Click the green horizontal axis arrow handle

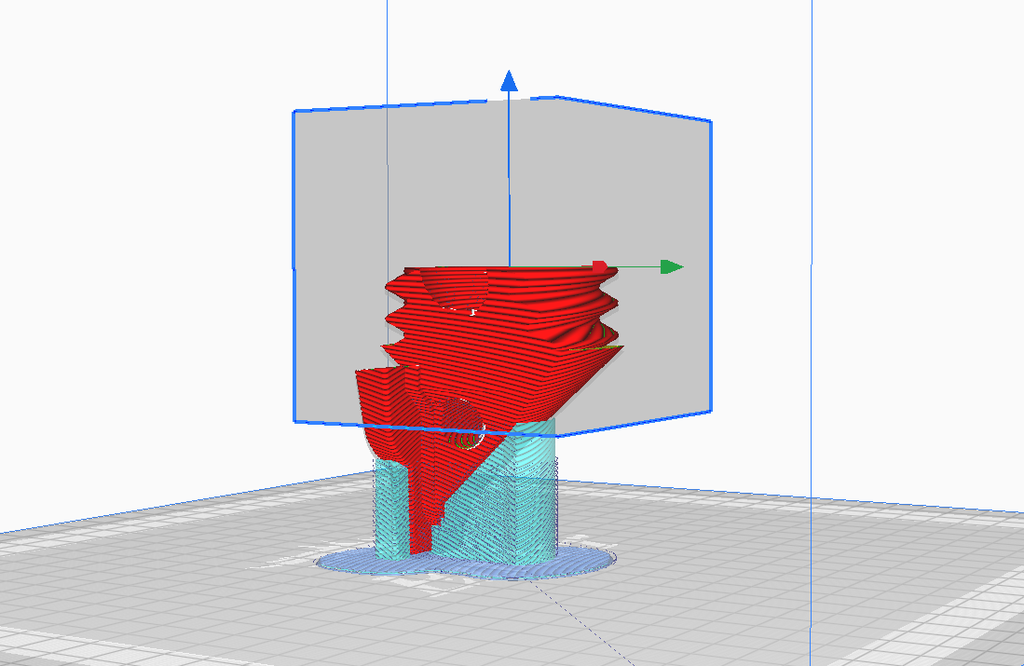pyautogui.click(x=671, y=267)
